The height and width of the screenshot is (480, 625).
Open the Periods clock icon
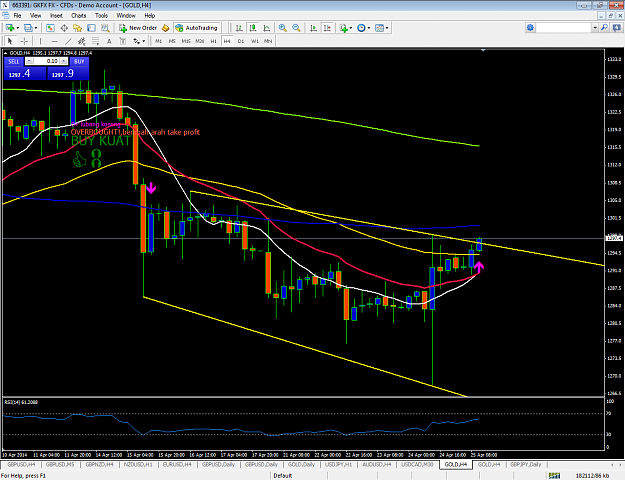tap(361, 28)
